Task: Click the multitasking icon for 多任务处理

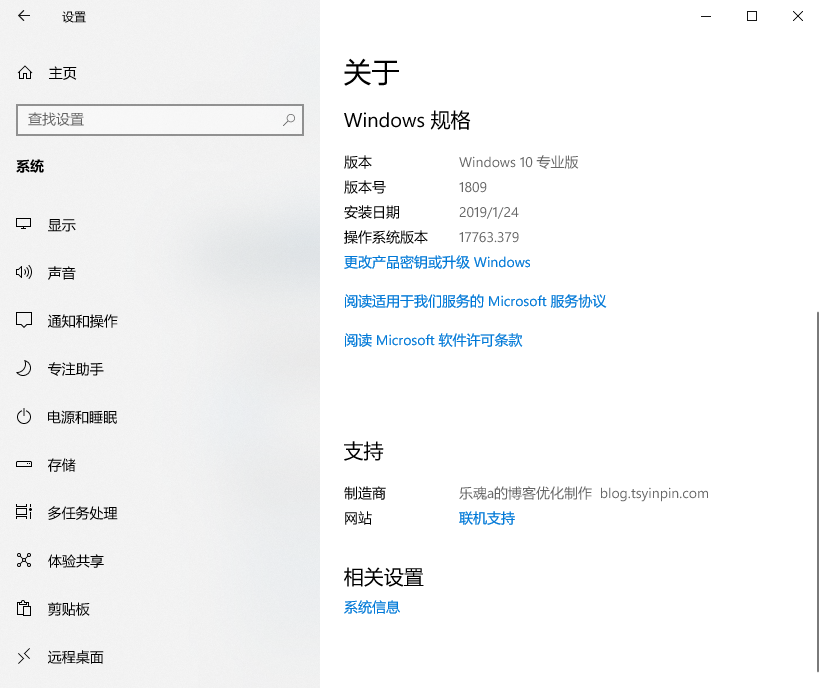Action: pyautogui.click(x=24, y=512)
